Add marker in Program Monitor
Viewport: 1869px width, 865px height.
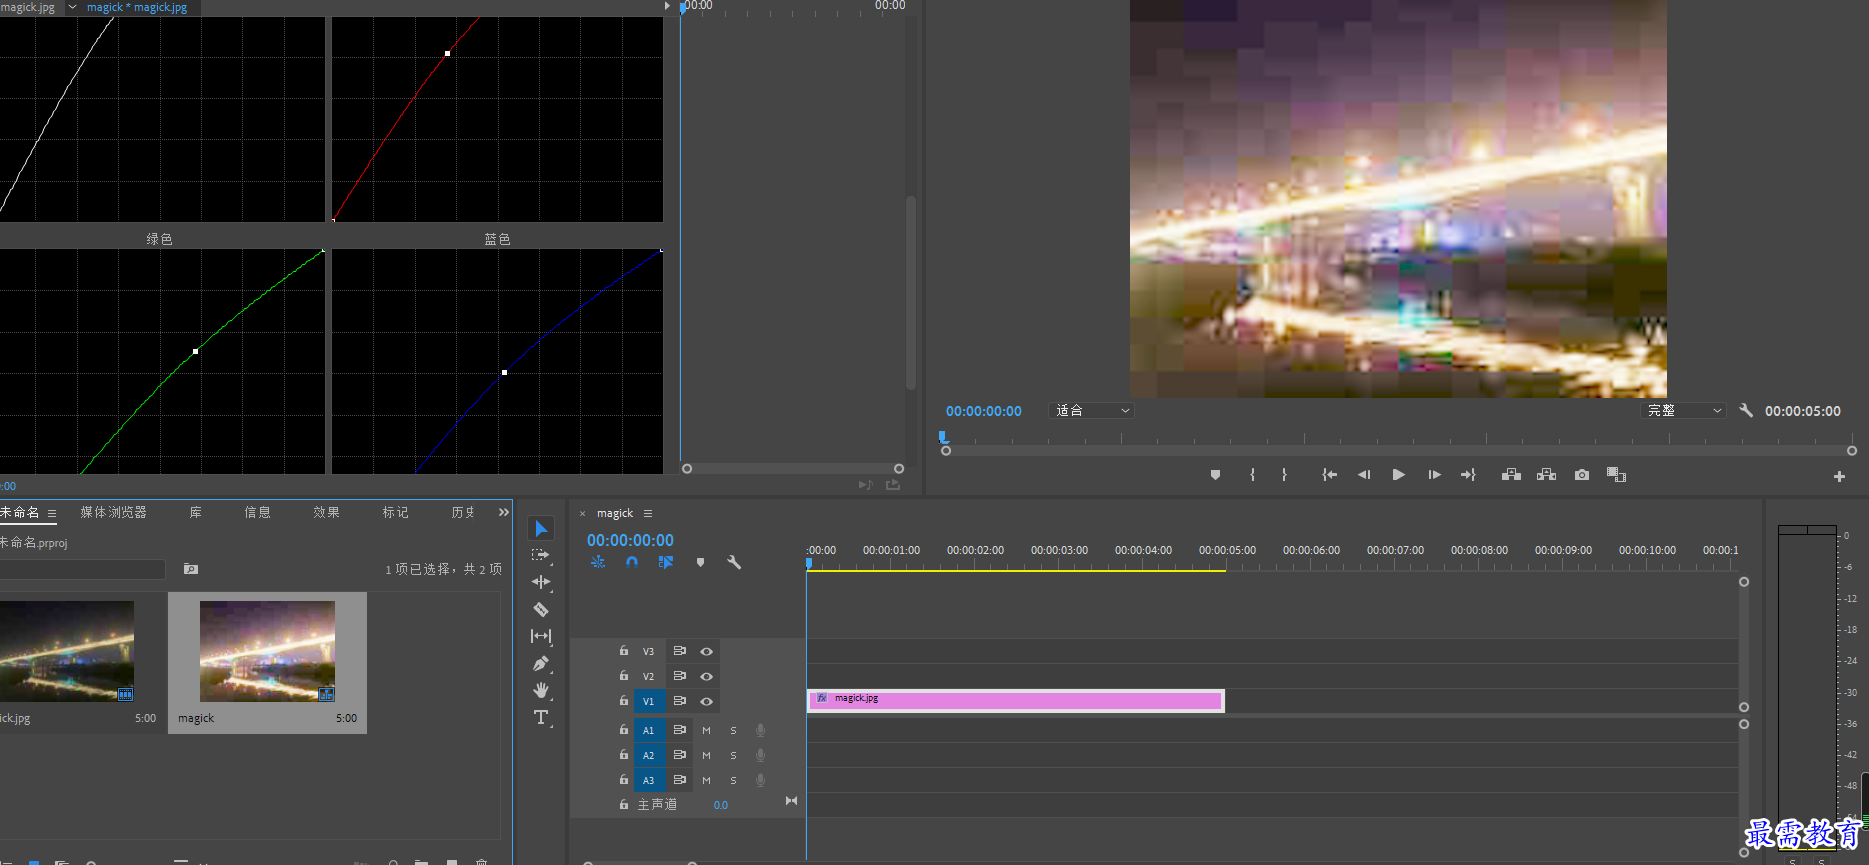[1215, 475]
